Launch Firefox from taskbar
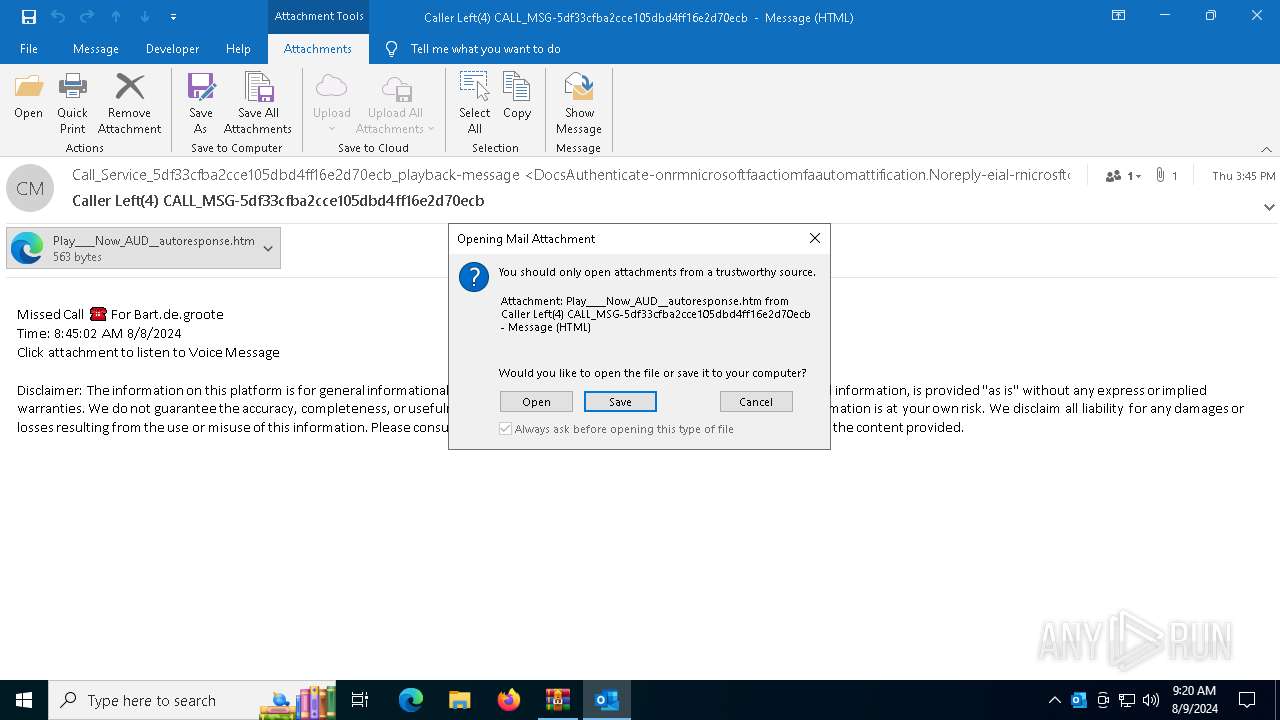The height and width of the screenshot is (720, 1280). [x=509, y=700]
